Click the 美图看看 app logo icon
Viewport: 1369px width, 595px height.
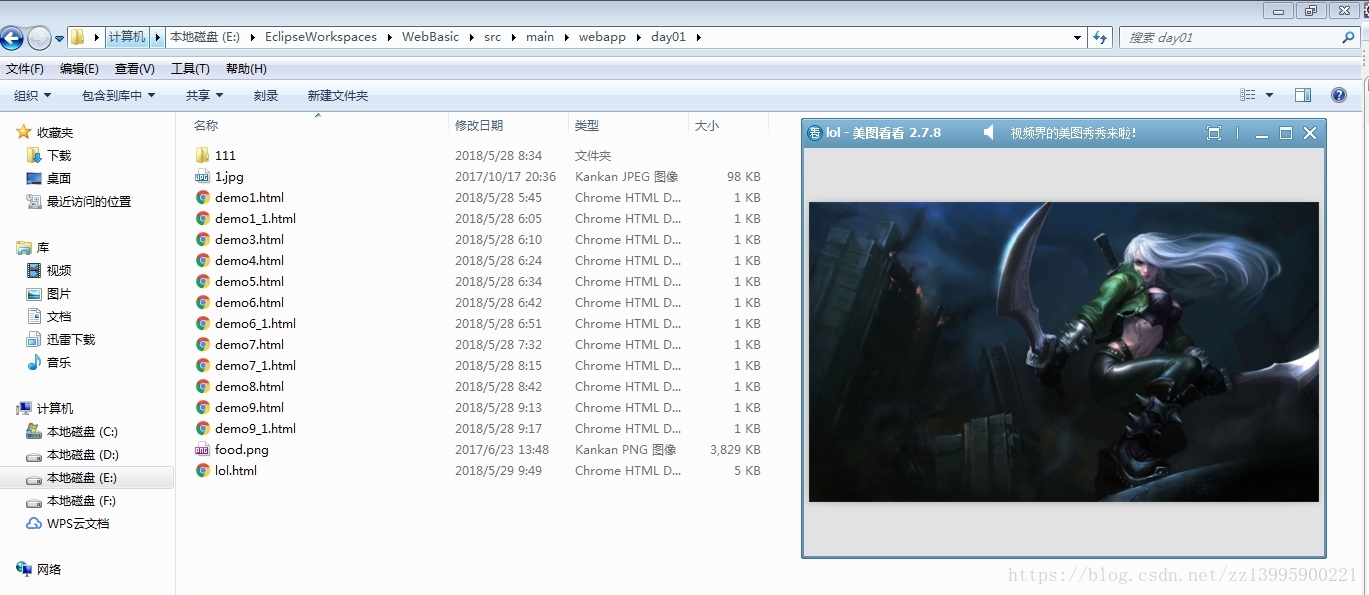click(x=815, y=133)
